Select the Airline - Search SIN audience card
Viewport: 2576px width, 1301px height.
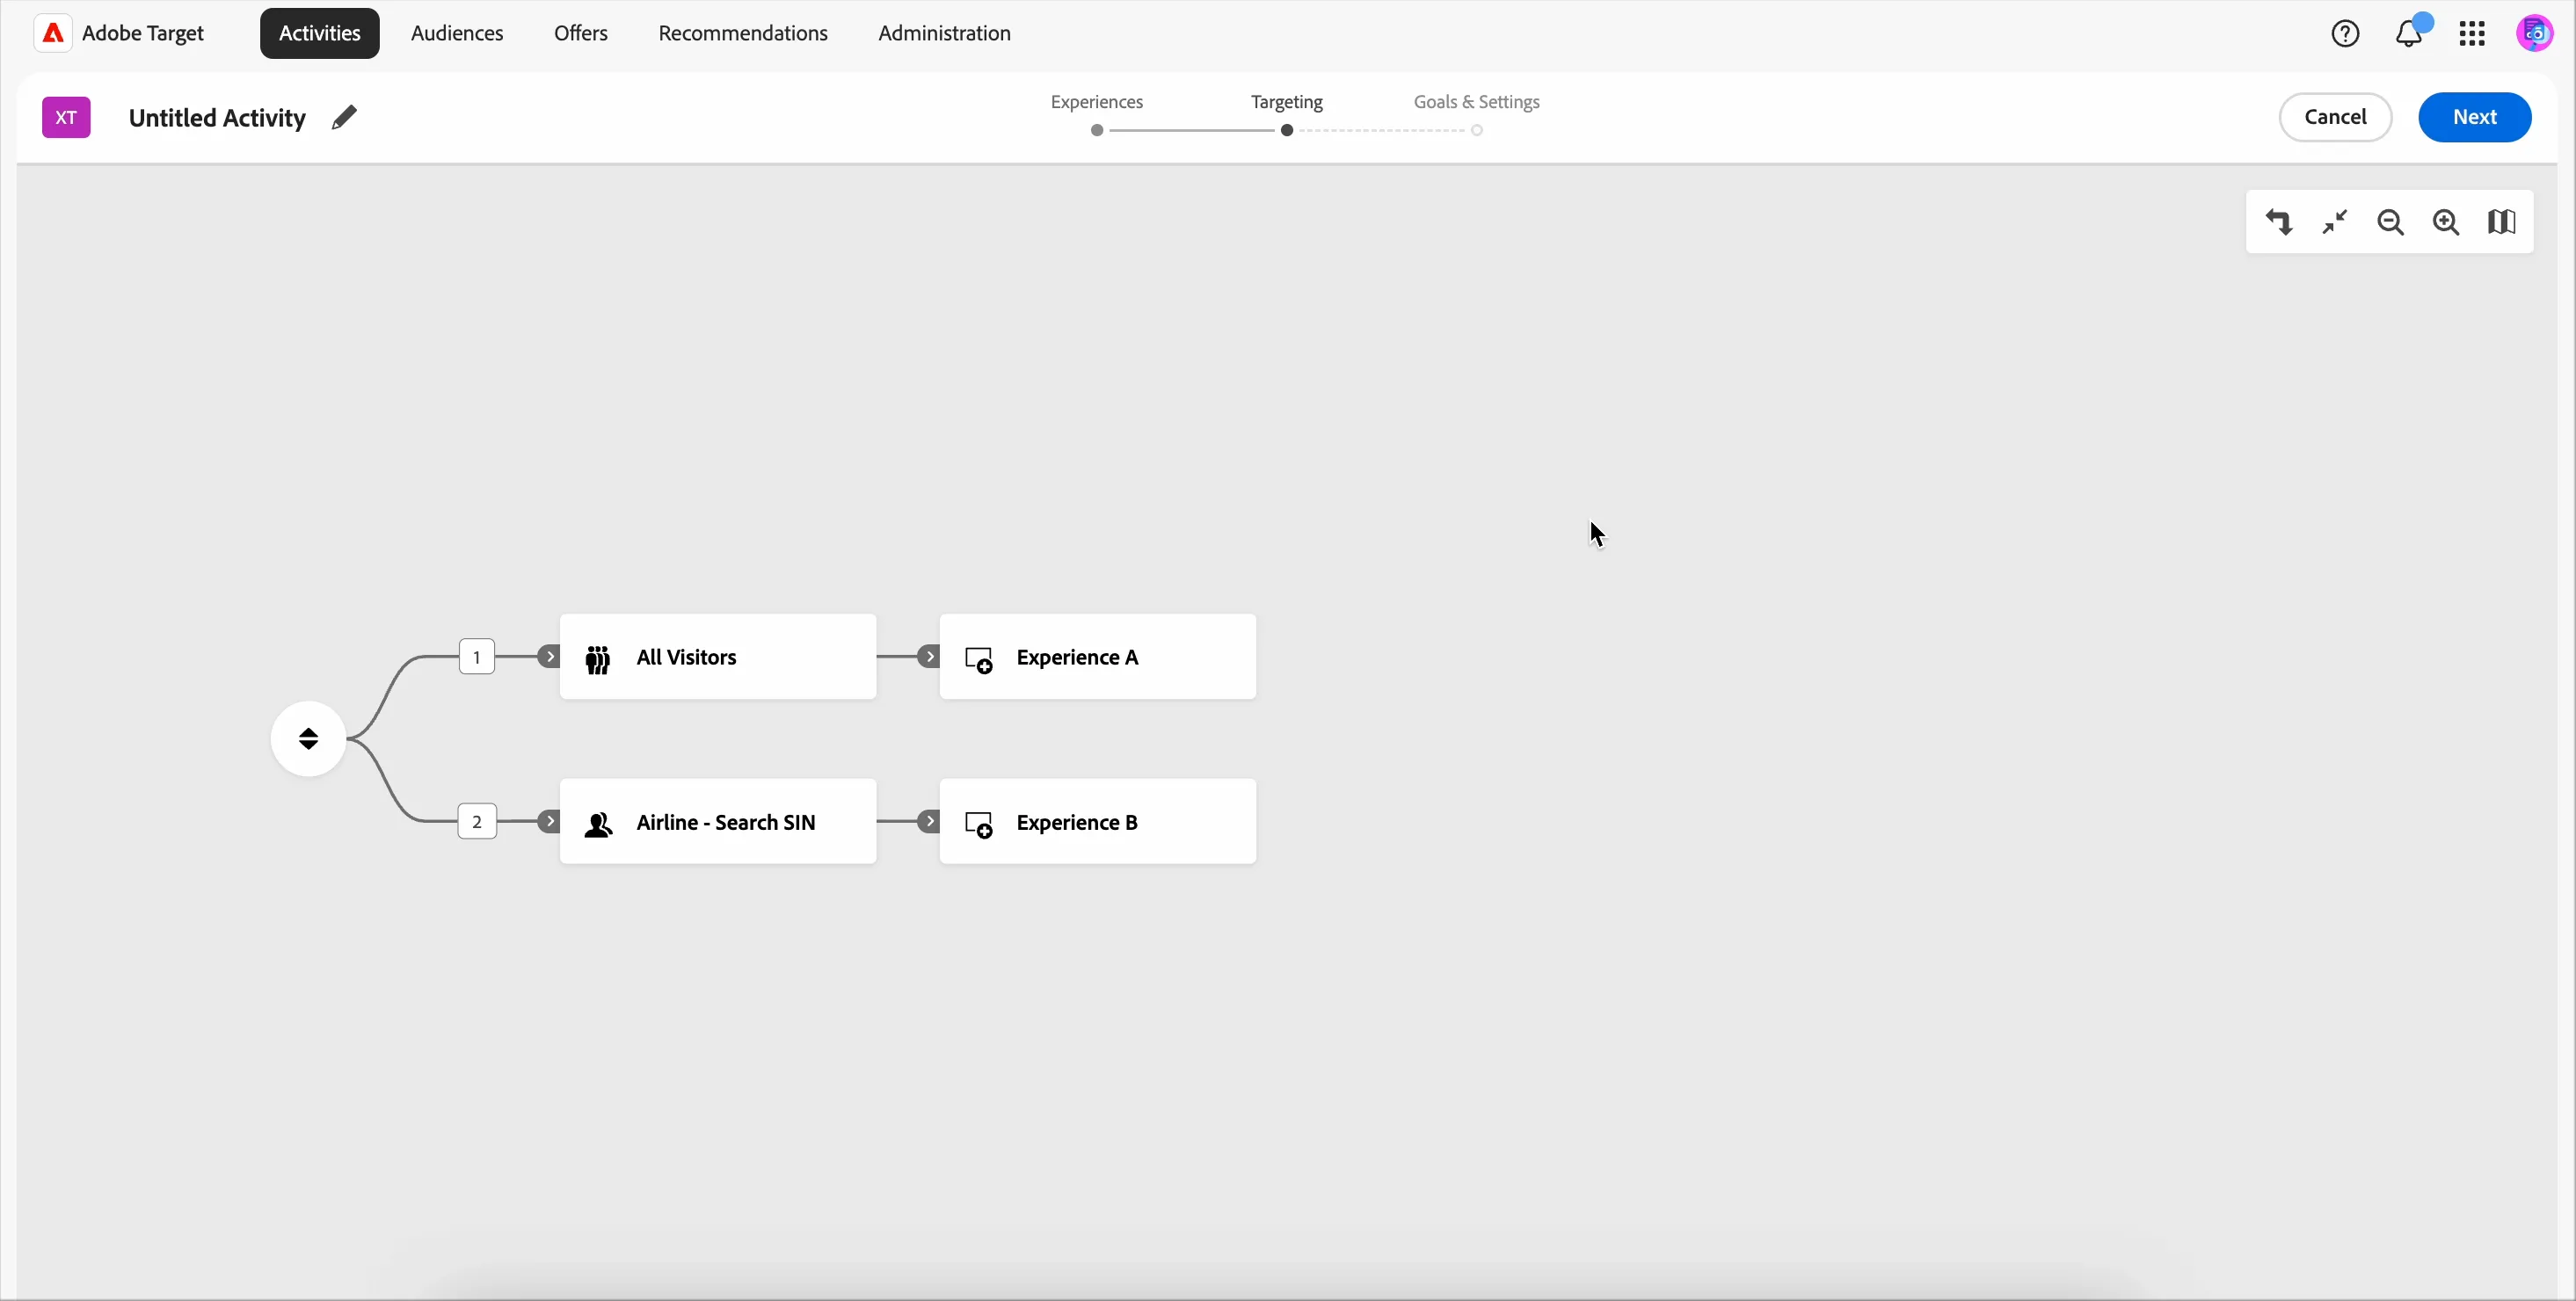pos(718,822)
